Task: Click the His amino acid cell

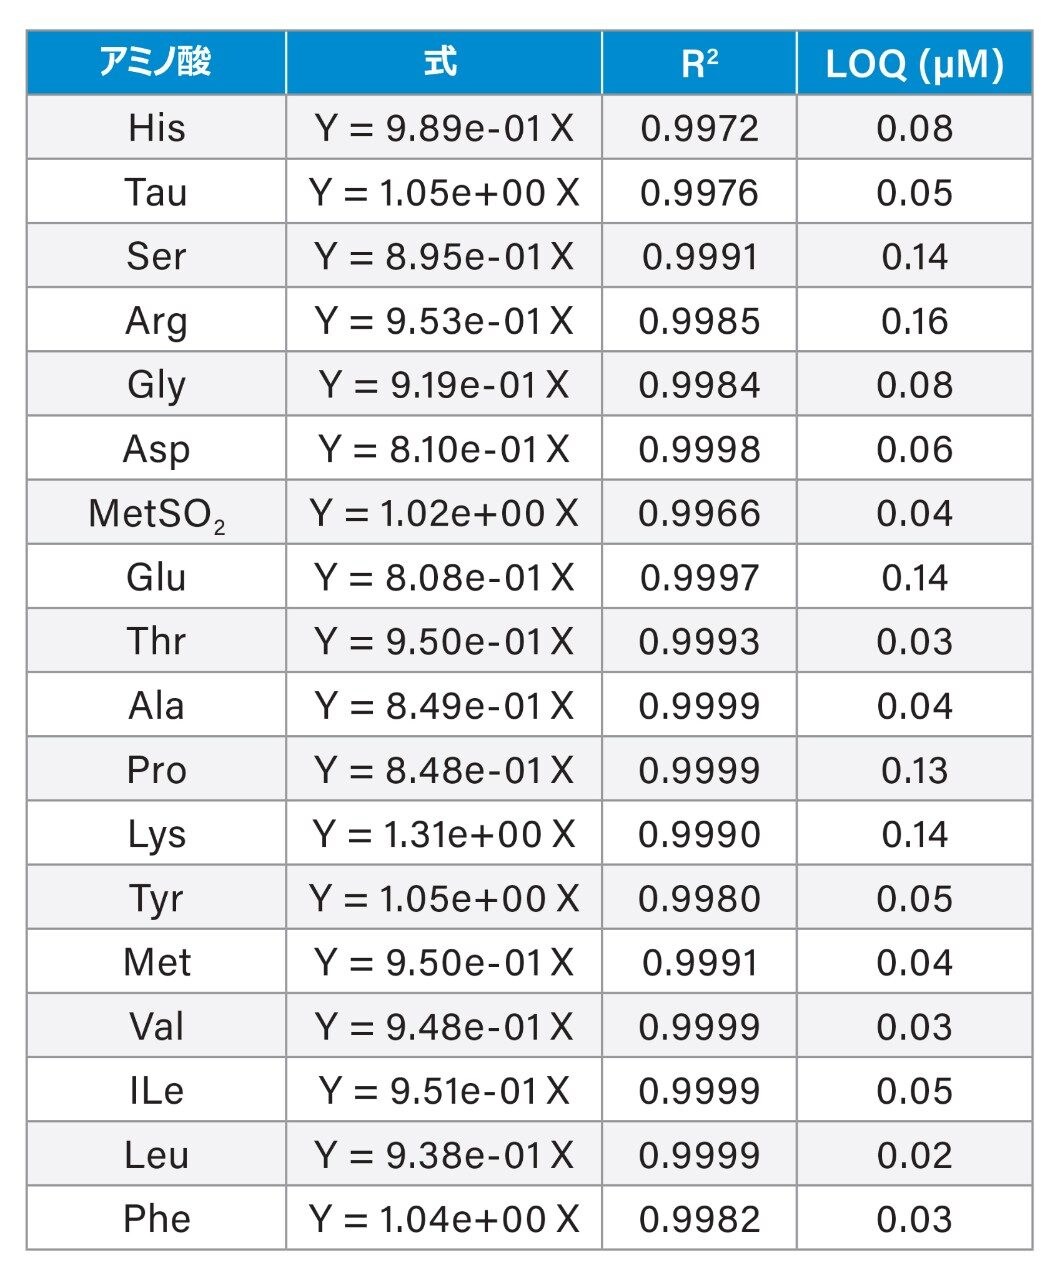Action: pyautogui.click(x=156, y=127)
